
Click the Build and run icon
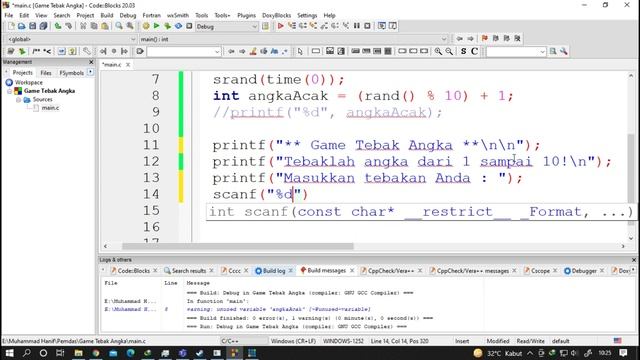(x=167, y=26)
